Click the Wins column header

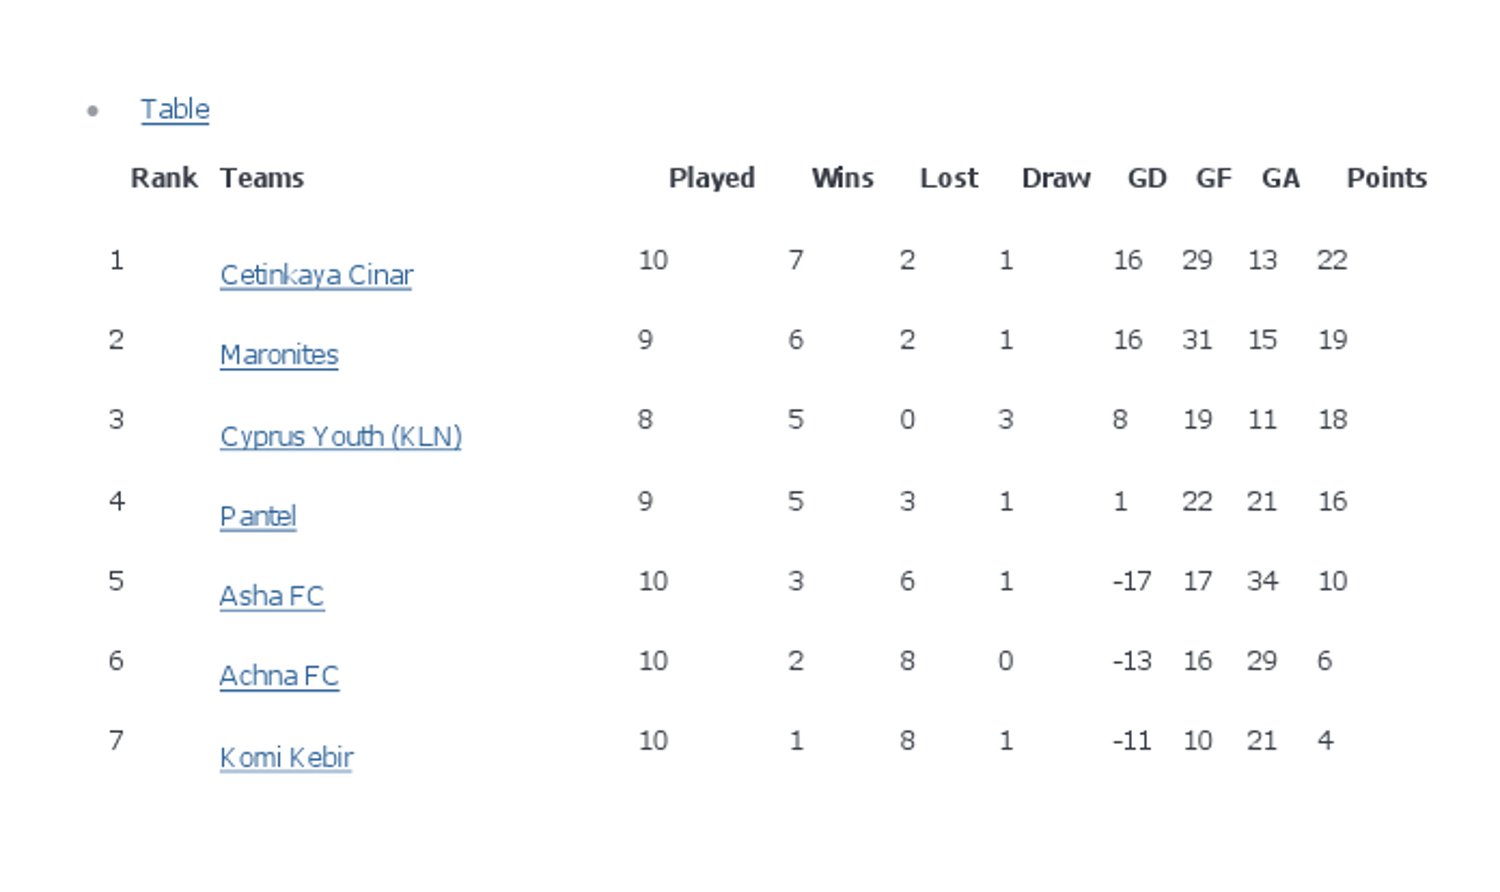(843, 178)
